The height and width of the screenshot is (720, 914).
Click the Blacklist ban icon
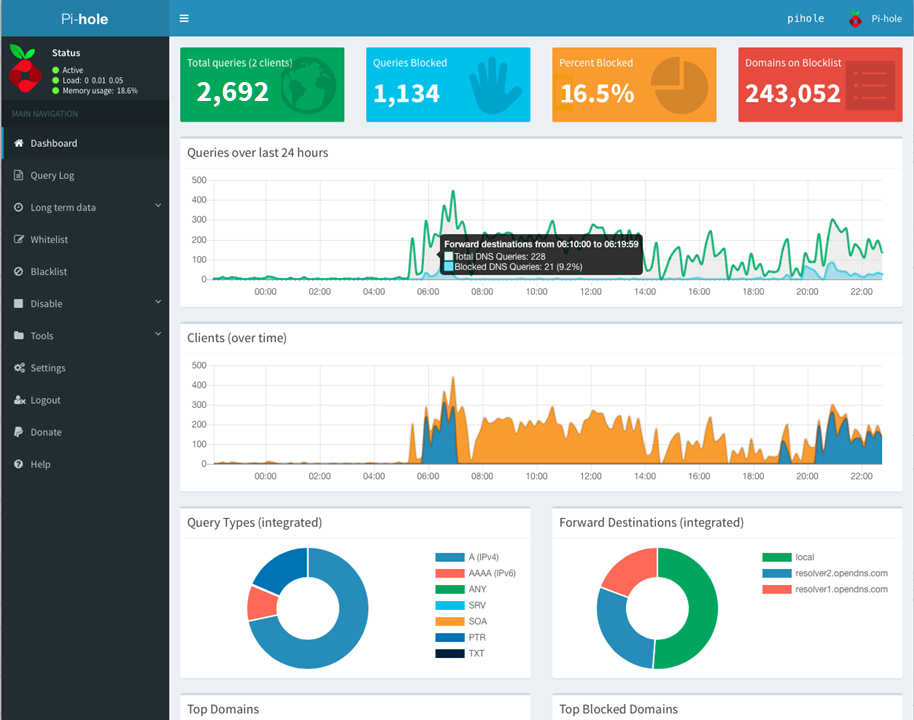tap(18, 271)
